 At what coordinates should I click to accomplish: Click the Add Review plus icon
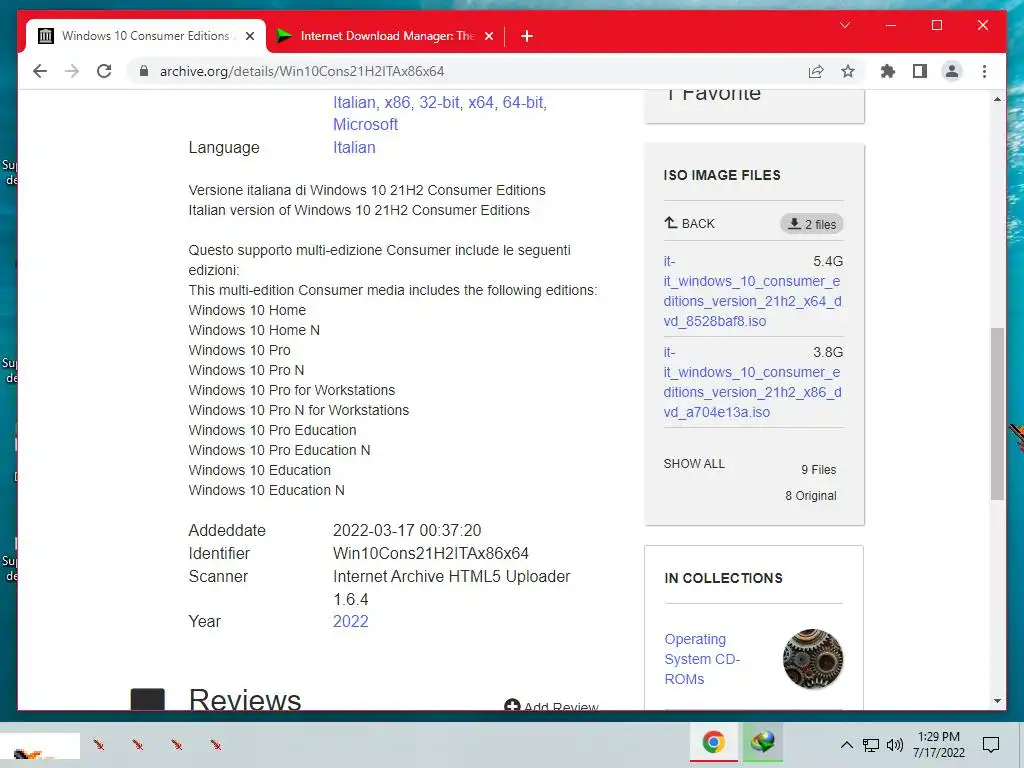pos(512,705)
